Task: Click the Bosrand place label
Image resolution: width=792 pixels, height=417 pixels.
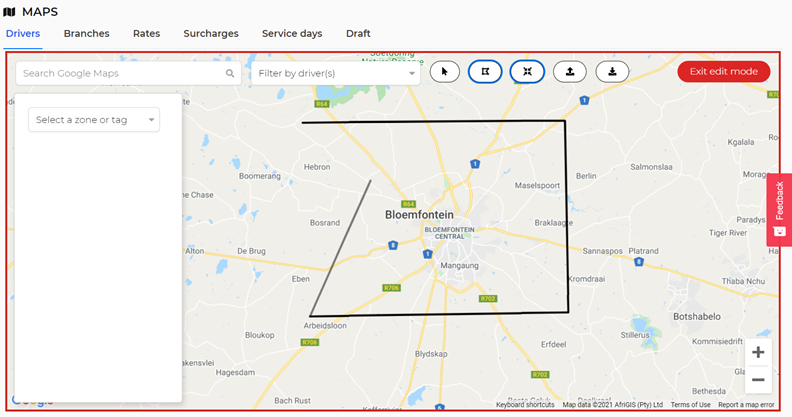Action: point(325,223)
